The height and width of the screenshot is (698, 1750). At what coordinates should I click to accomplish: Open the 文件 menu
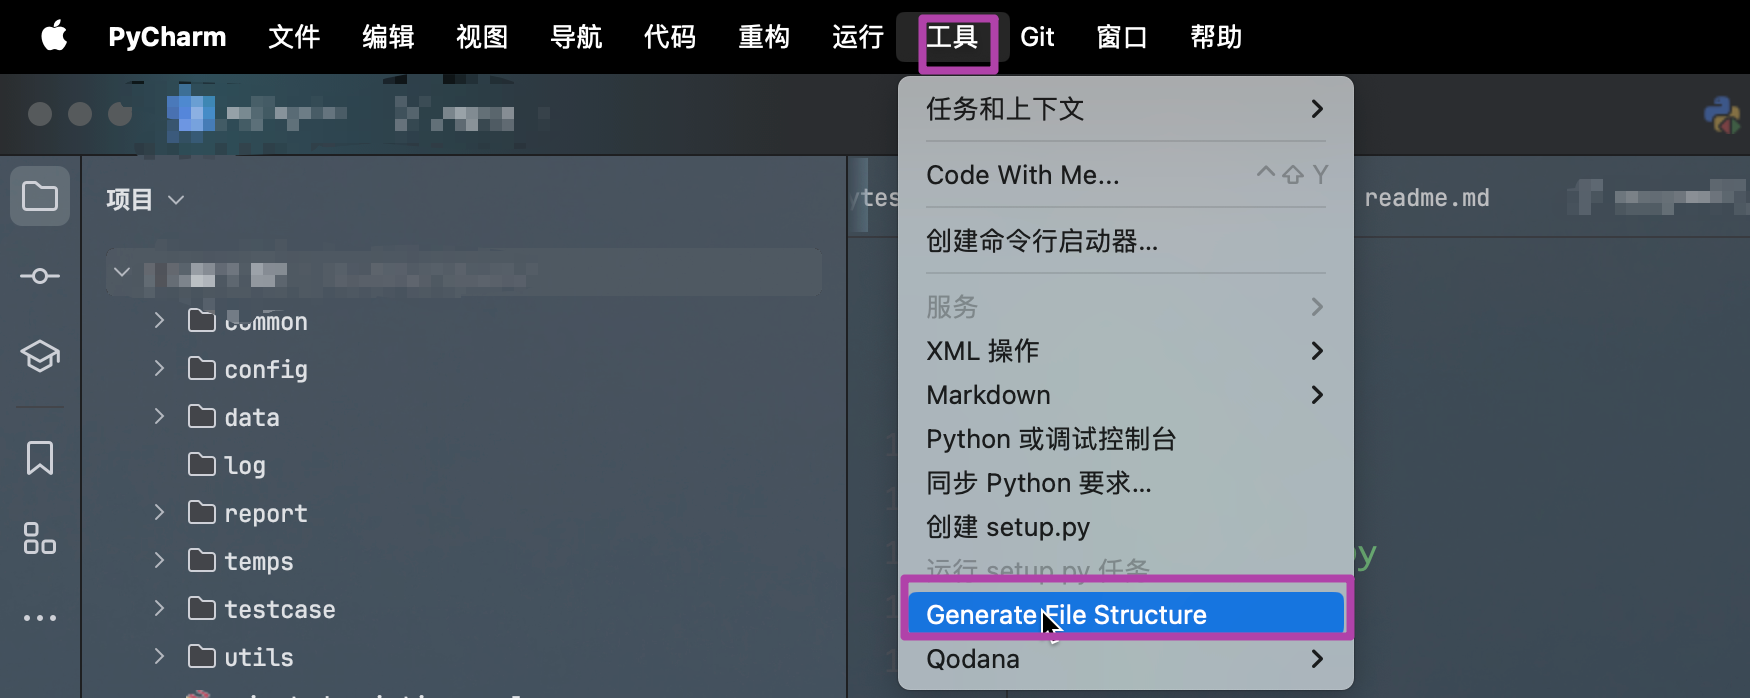point(294,37)
